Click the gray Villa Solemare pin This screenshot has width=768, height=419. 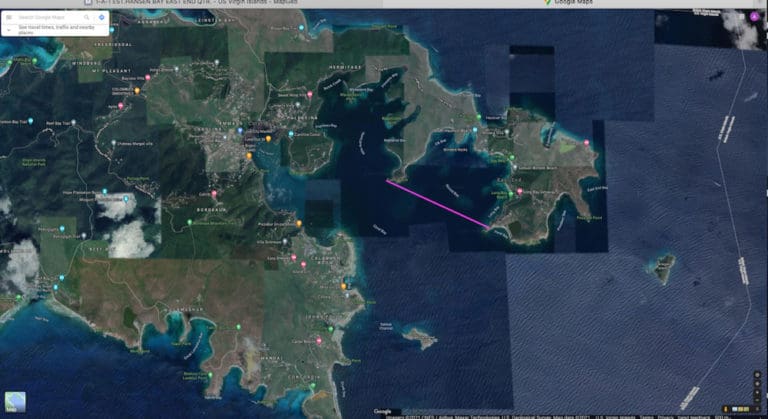point(285,242)
